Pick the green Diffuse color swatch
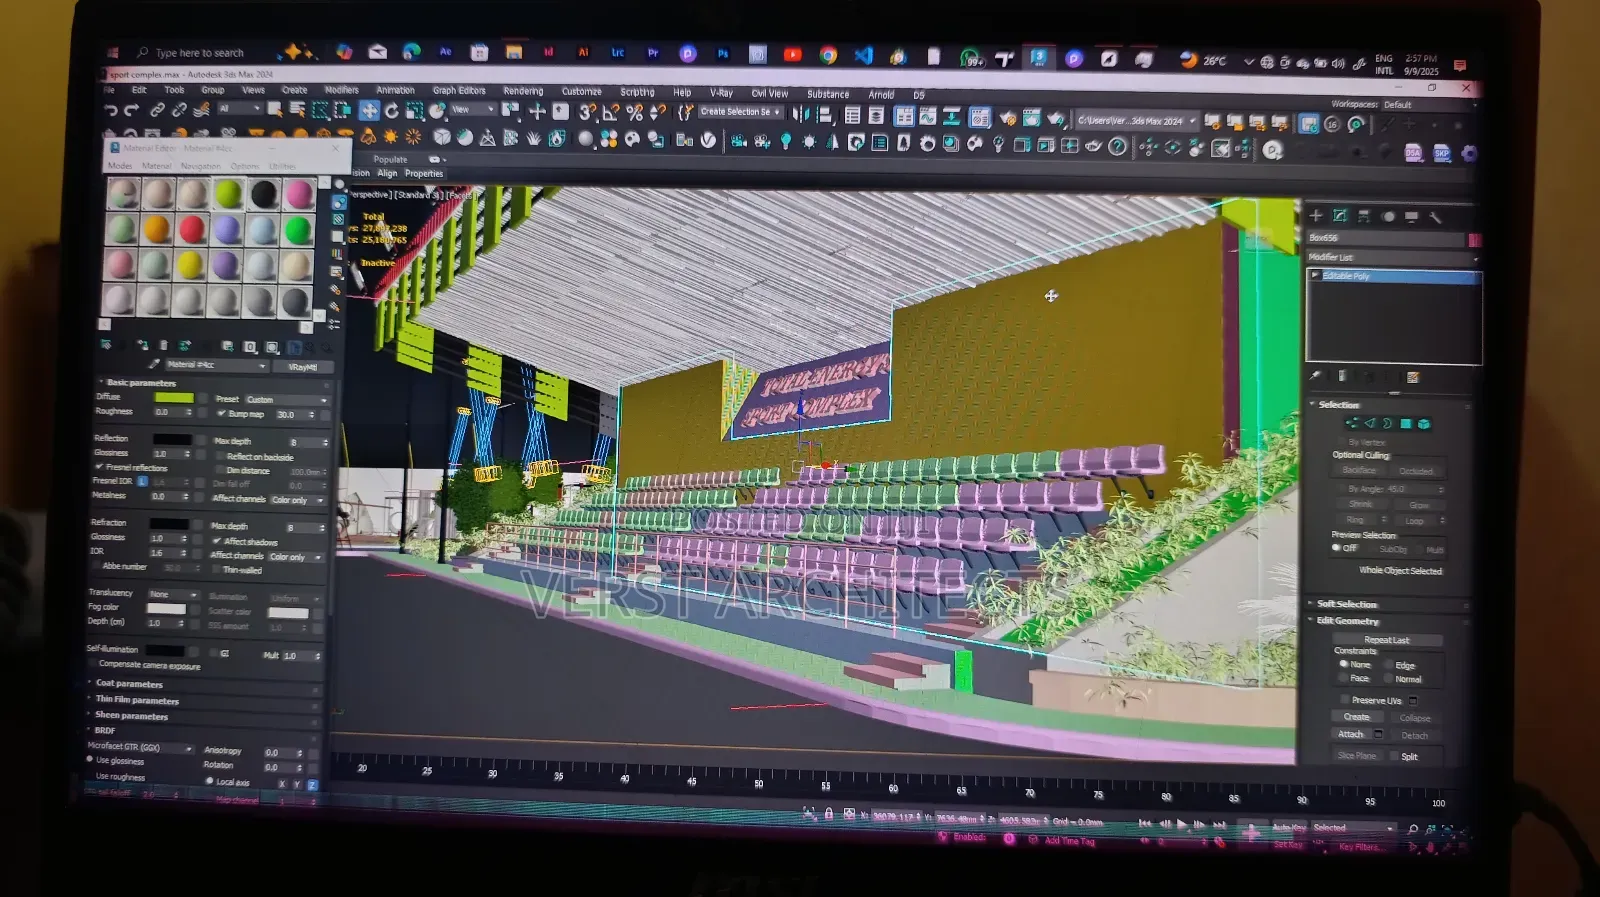 174,397
